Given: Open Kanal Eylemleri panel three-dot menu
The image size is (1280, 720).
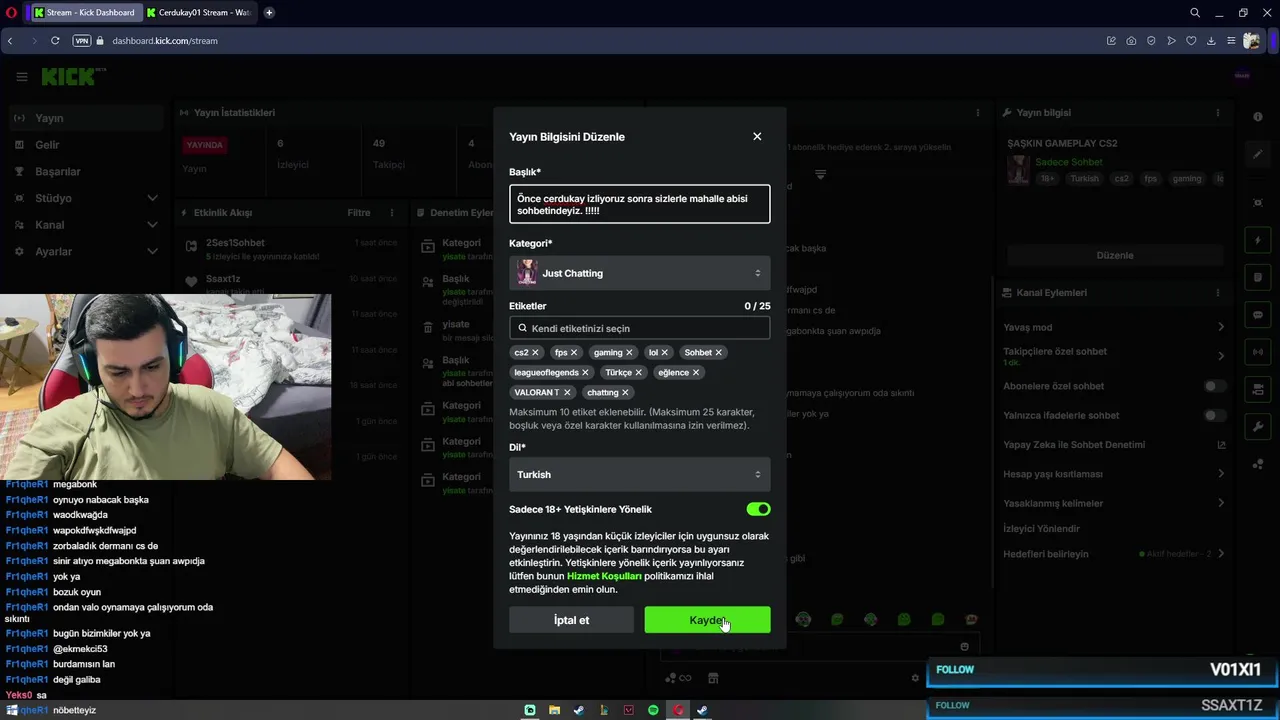Looking at the screenshot, I should [x=1218, y=293].
